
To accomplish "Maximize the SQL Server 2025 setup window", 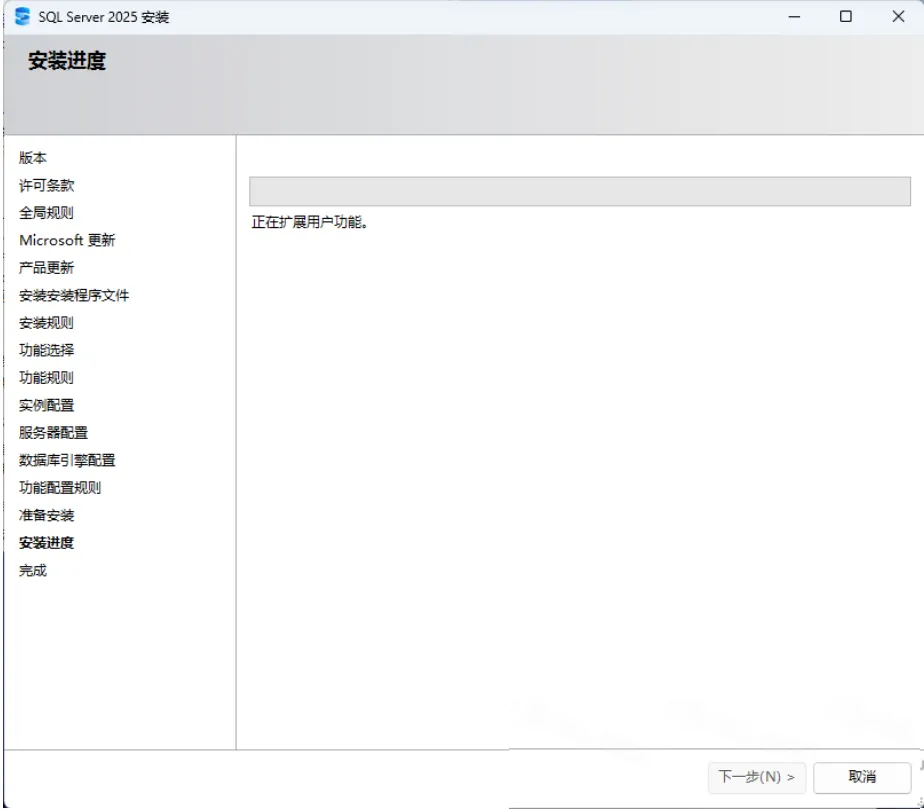I will tap(846, 16).
